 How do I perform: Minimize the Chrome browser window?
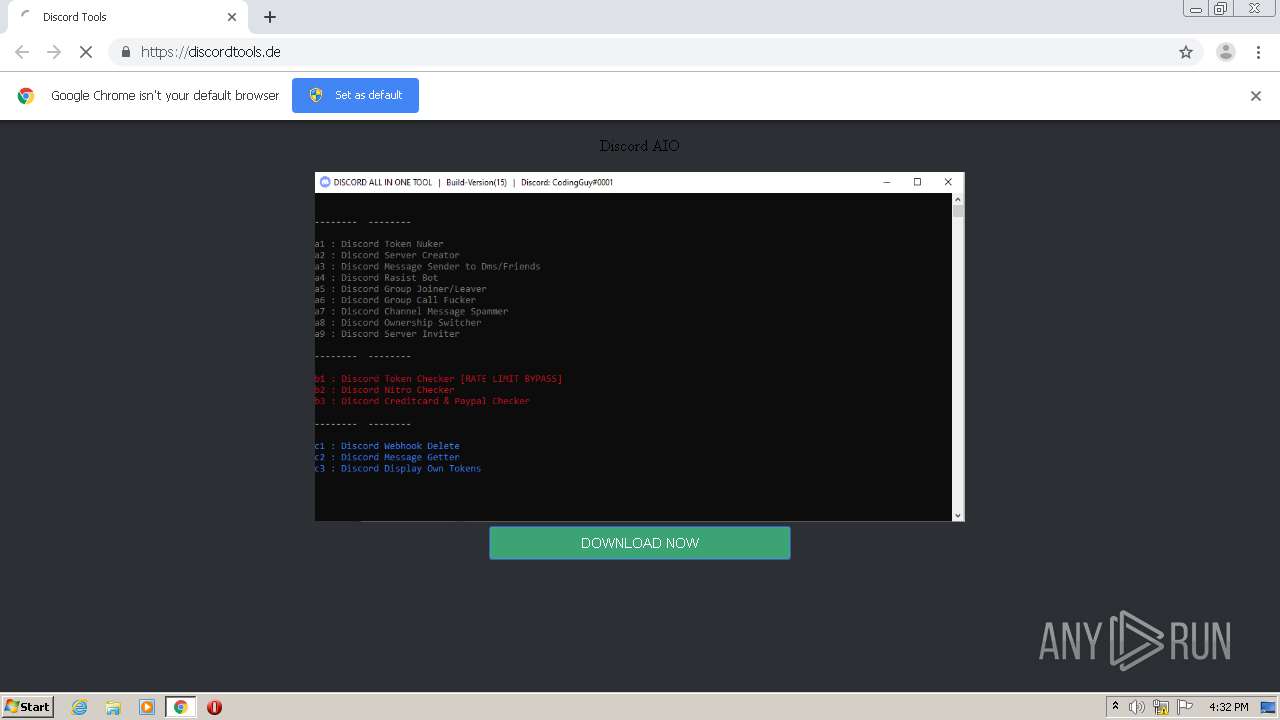pos(1195,9)
